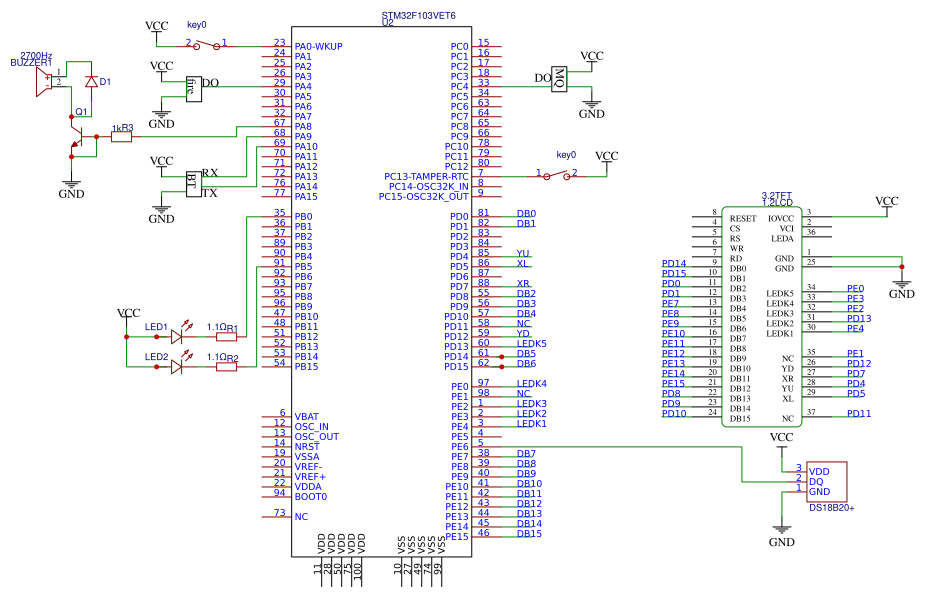Click the PD13 net label beside LEDK2 on LCD

pos(859,319)
